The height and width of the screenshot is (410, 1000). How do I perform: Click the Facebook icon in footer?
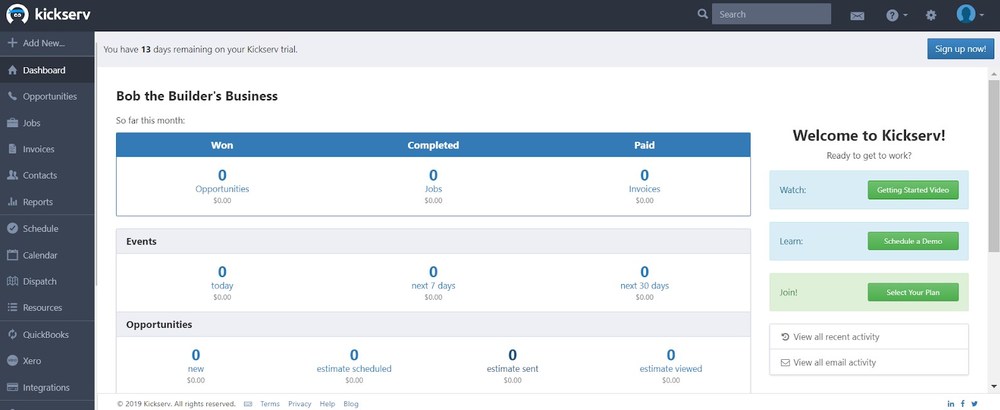(x=962, y=403)
